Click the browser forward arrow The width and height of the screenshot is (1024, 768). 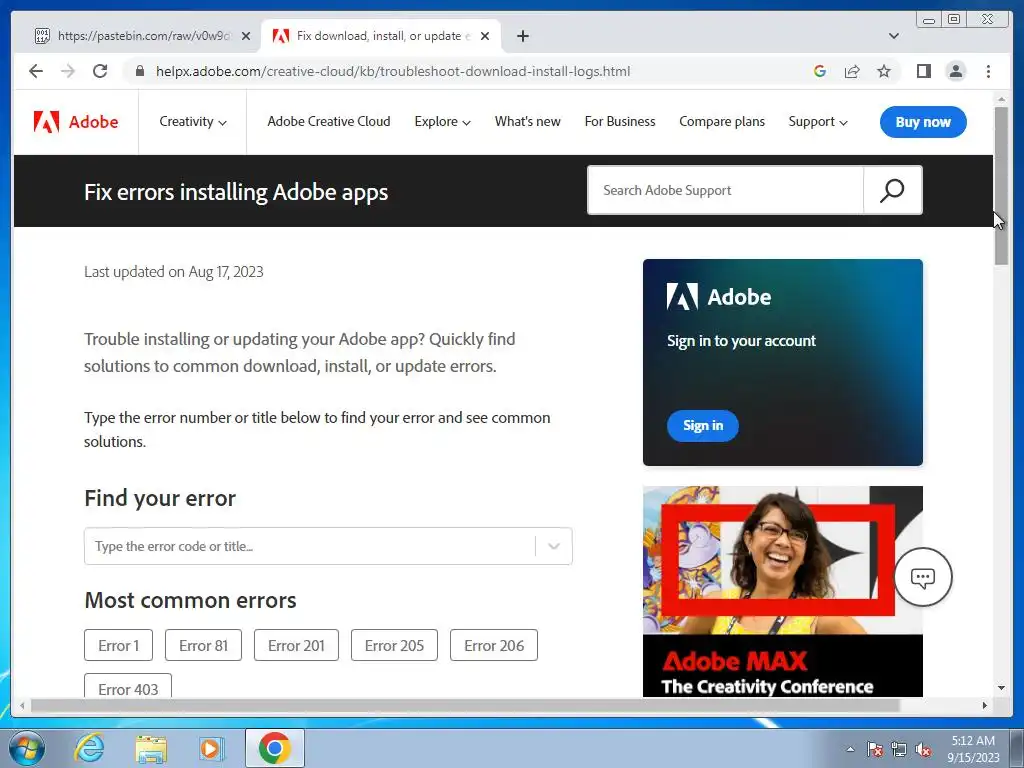click(68, 71)
